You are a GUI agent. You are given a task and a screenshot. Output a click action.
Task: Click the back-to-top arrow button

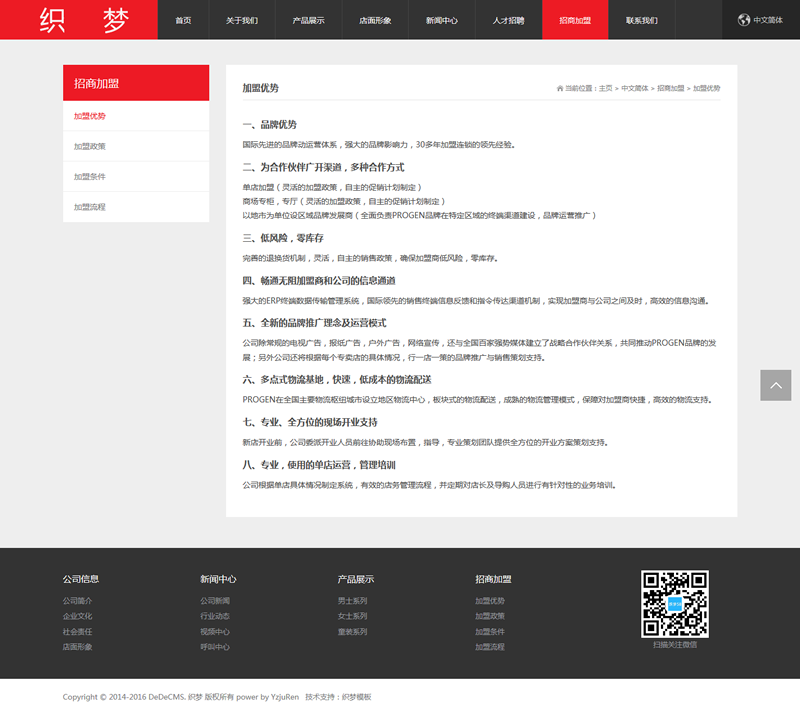point(775,385)
